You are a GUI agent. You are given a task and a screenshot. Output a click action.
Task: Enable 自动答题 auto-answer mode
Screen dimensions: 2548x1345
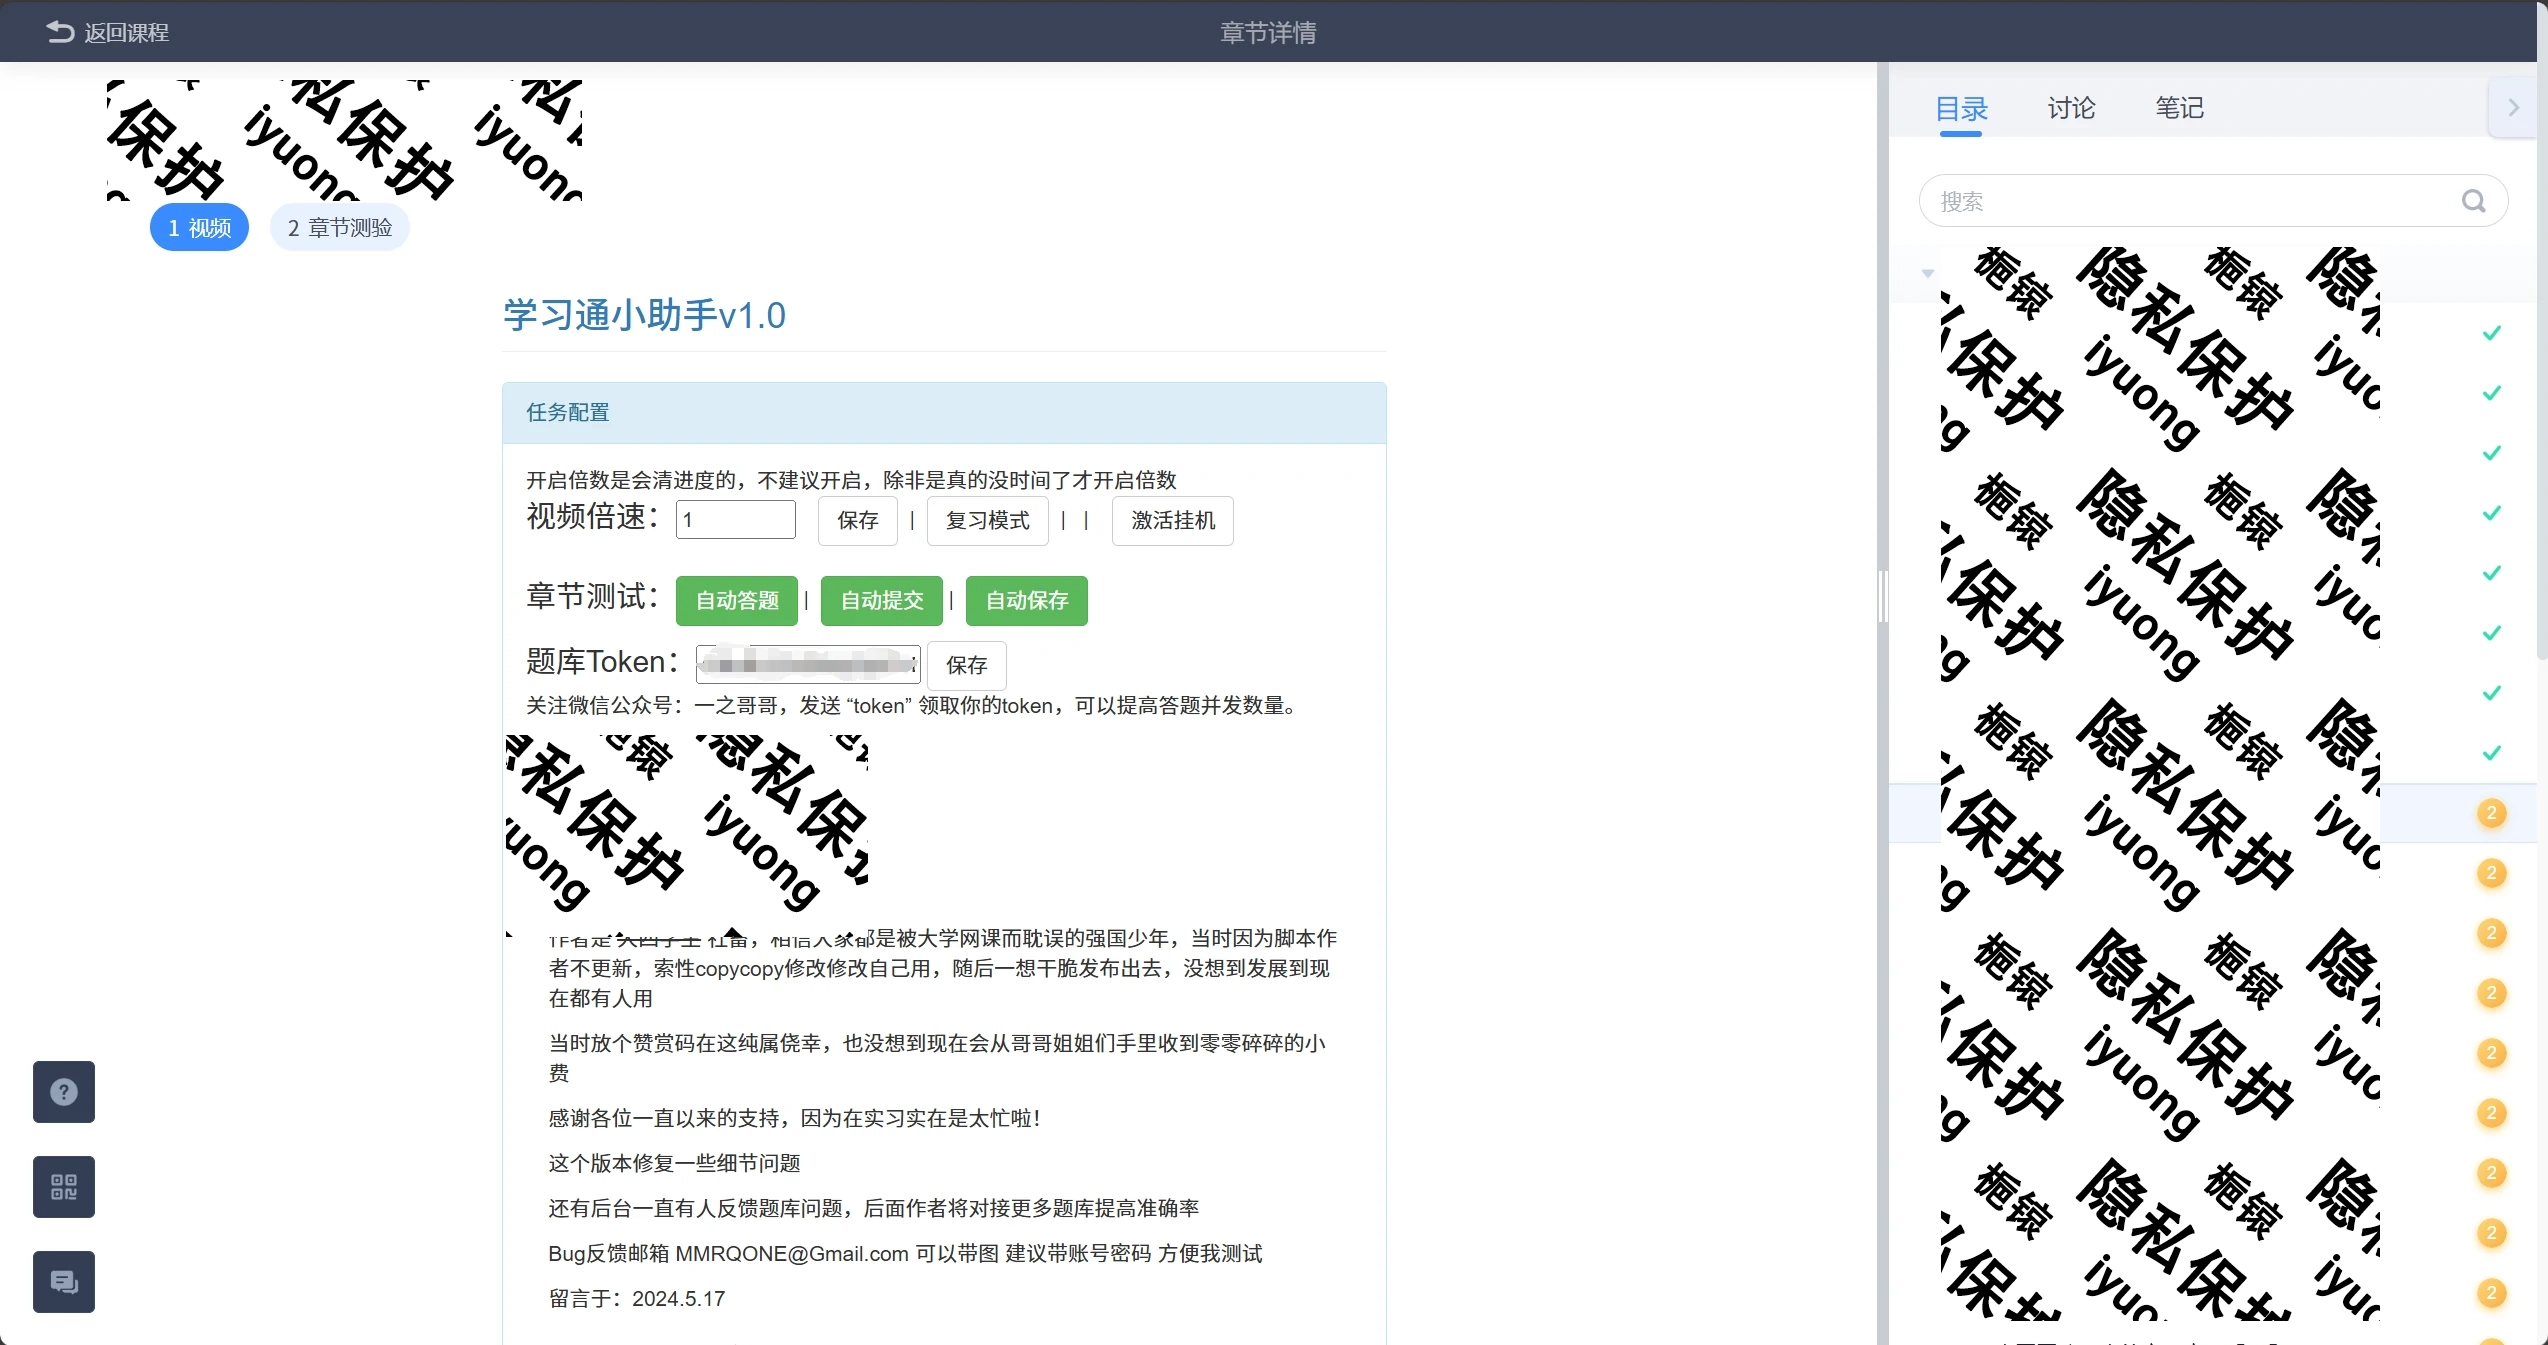pyautogui.click(x=736, y=600)
